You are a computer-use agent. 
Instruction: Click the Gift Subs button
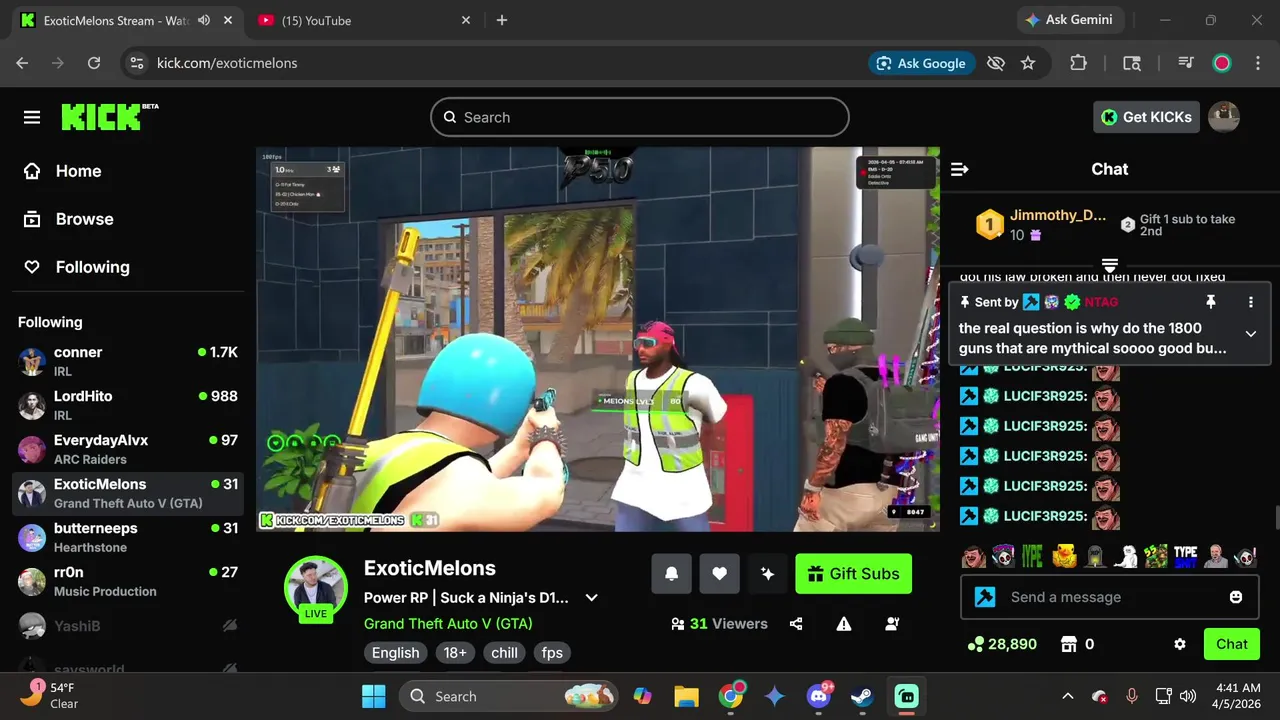[x=853, y=574]
